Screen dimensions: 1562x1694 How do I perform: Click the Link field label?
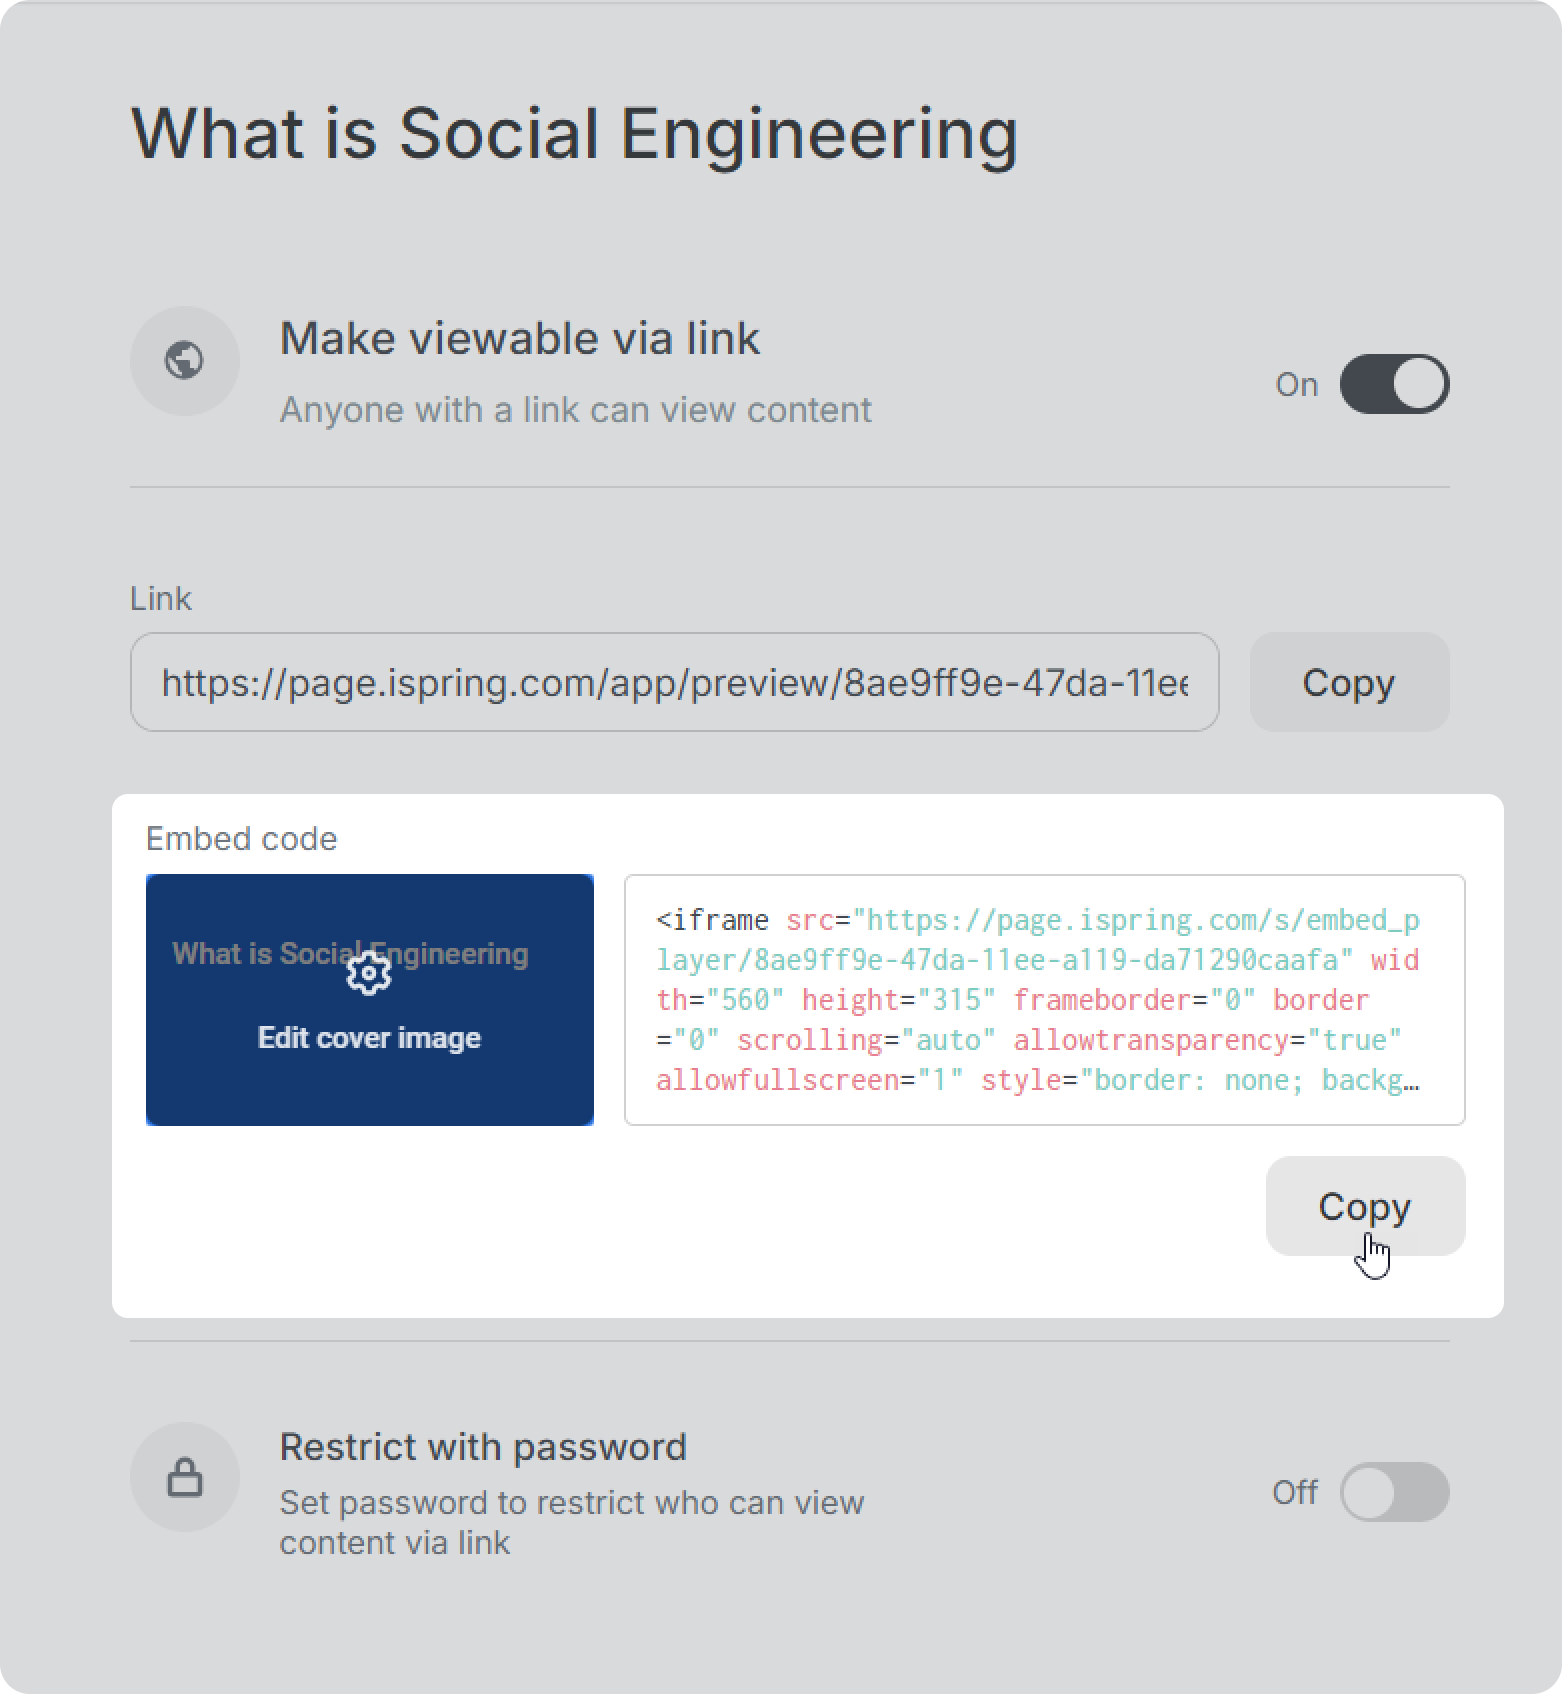pyautogui.click(x=160, y=598)
